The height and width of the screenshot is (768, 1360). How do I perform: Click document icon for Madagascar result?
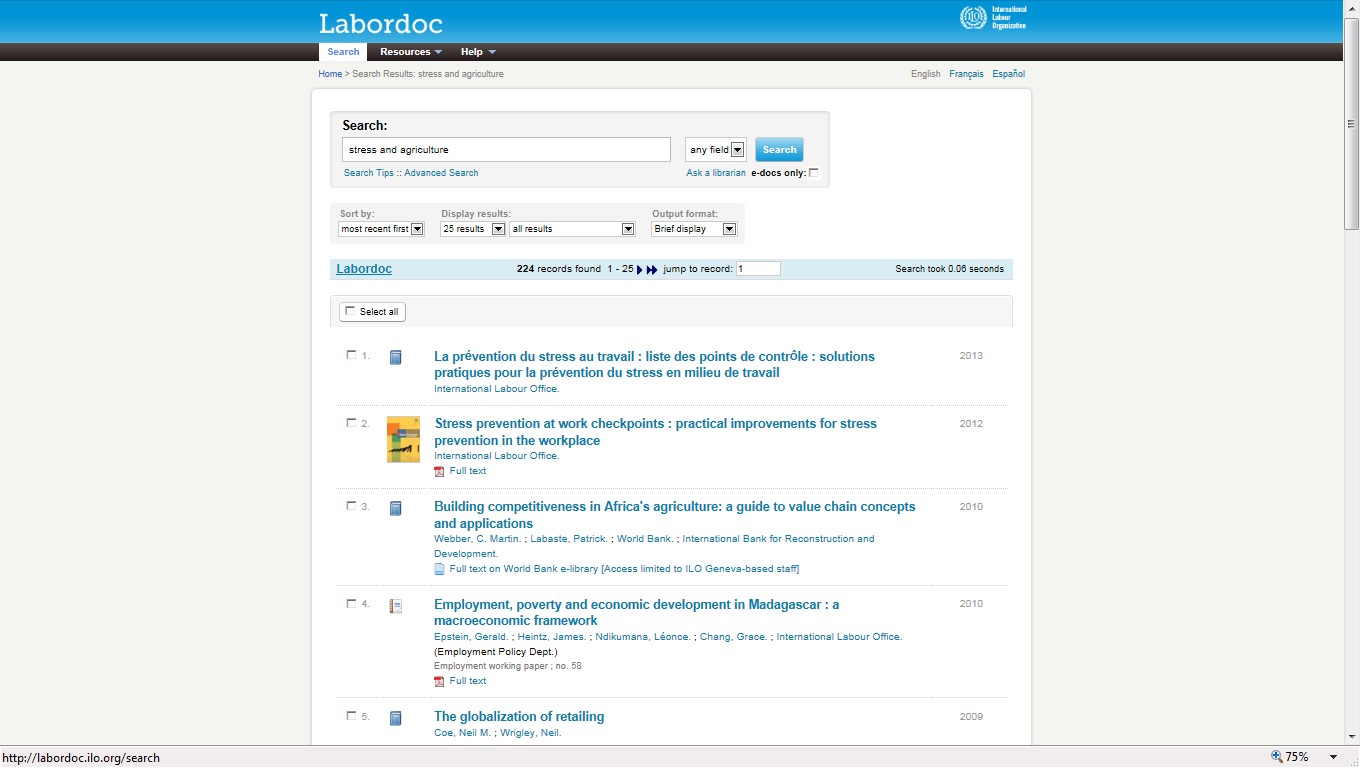click(x=395, y=606)
